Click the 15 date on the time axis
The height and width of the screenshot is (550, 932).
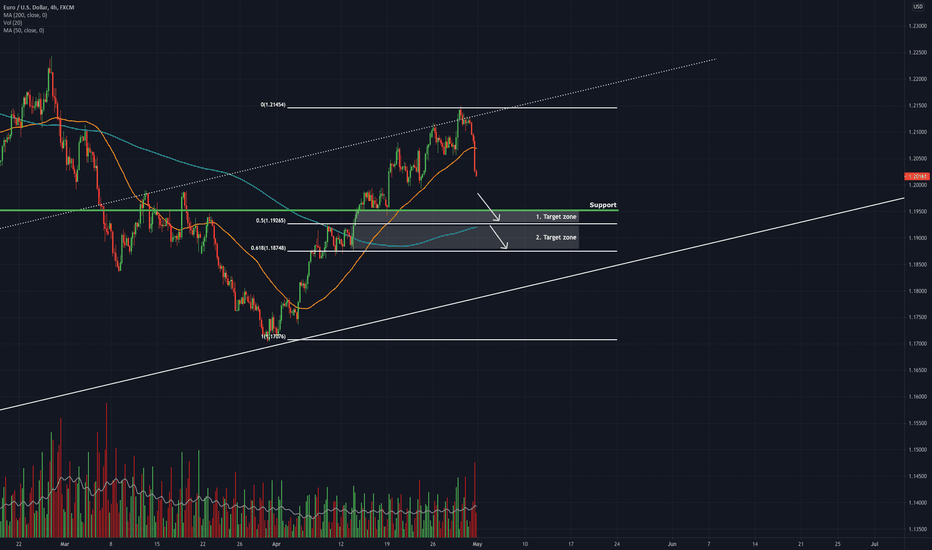coord(157,544)
